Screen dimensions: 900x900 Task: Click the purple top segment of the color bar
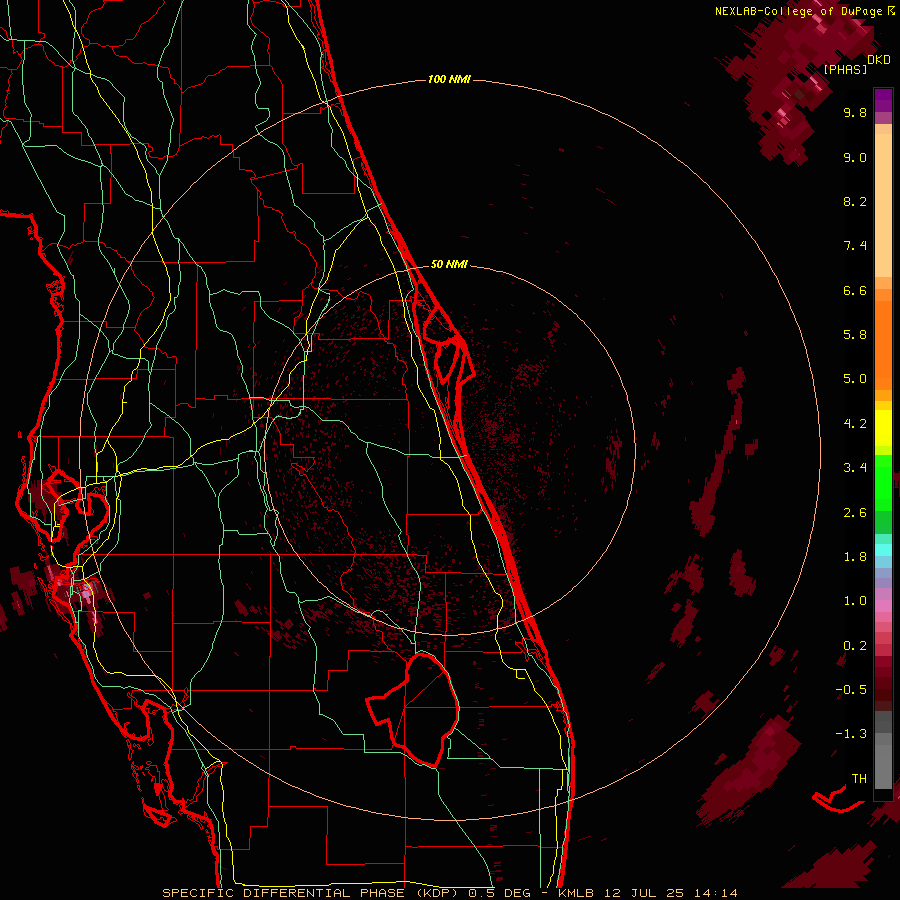(x=883, y=100)
